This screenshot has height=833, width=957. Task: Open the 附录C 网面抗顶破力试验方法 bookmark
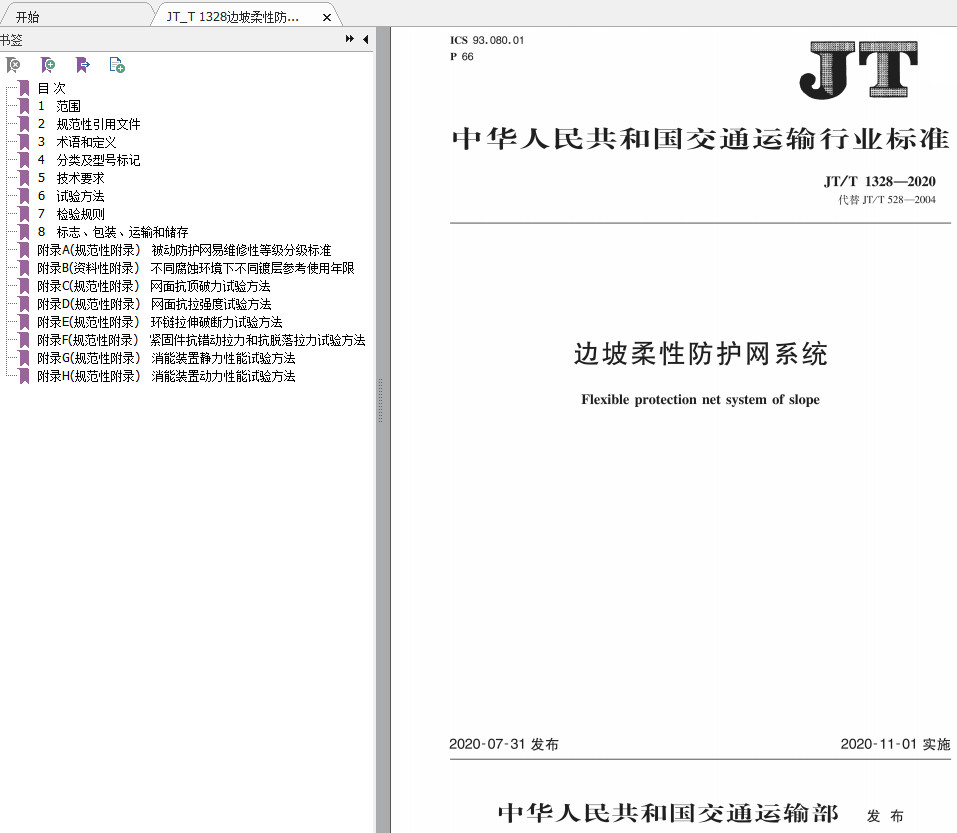tap(150, 285)
